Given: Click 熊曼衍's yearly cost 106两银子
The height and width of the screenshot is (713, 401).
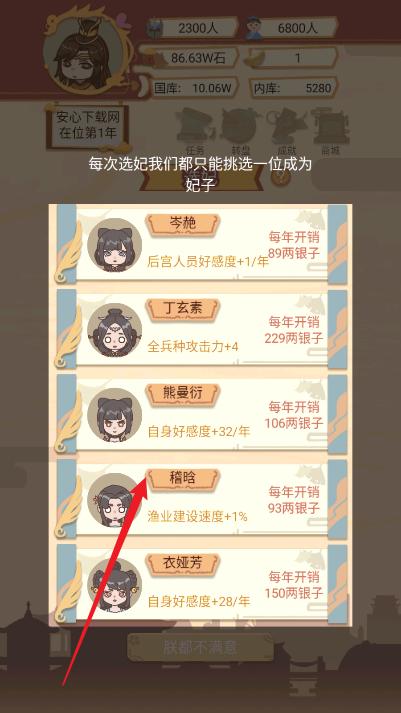Looking at the screenshot, I should 294,423.
